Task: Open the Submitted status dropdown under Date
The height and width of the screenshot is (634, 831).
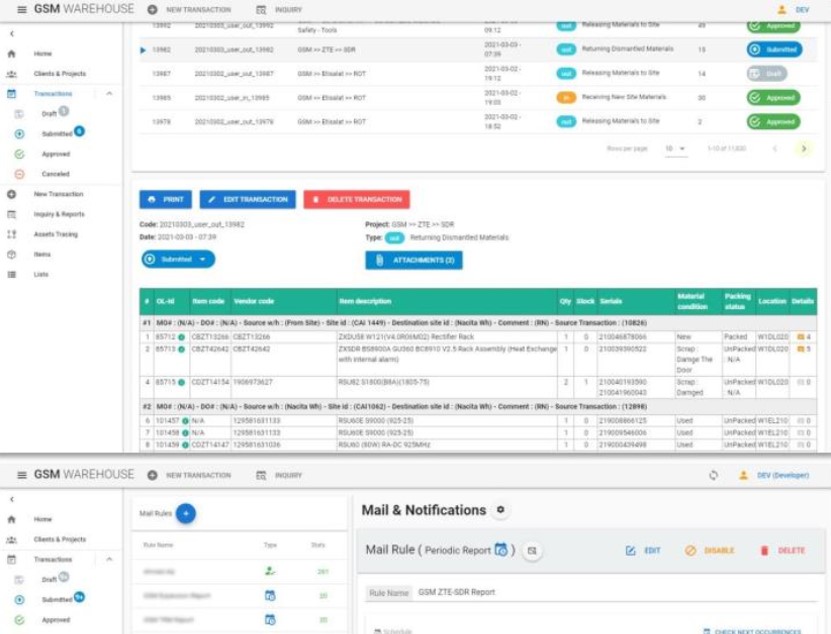Action: (178, 259)
